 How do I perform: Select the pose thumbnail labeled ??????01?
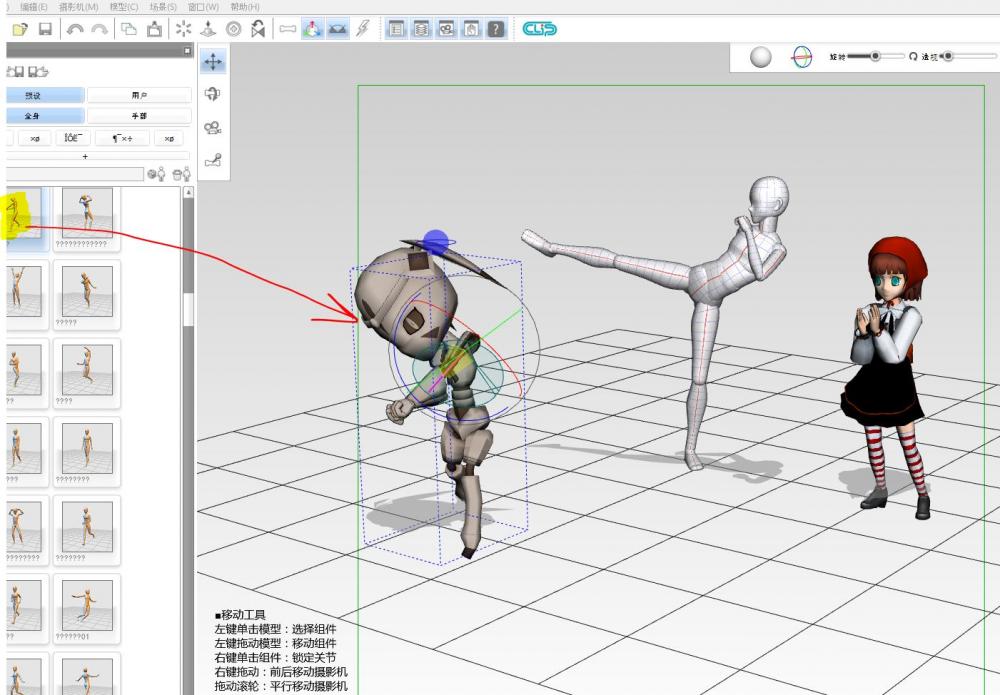87,608
